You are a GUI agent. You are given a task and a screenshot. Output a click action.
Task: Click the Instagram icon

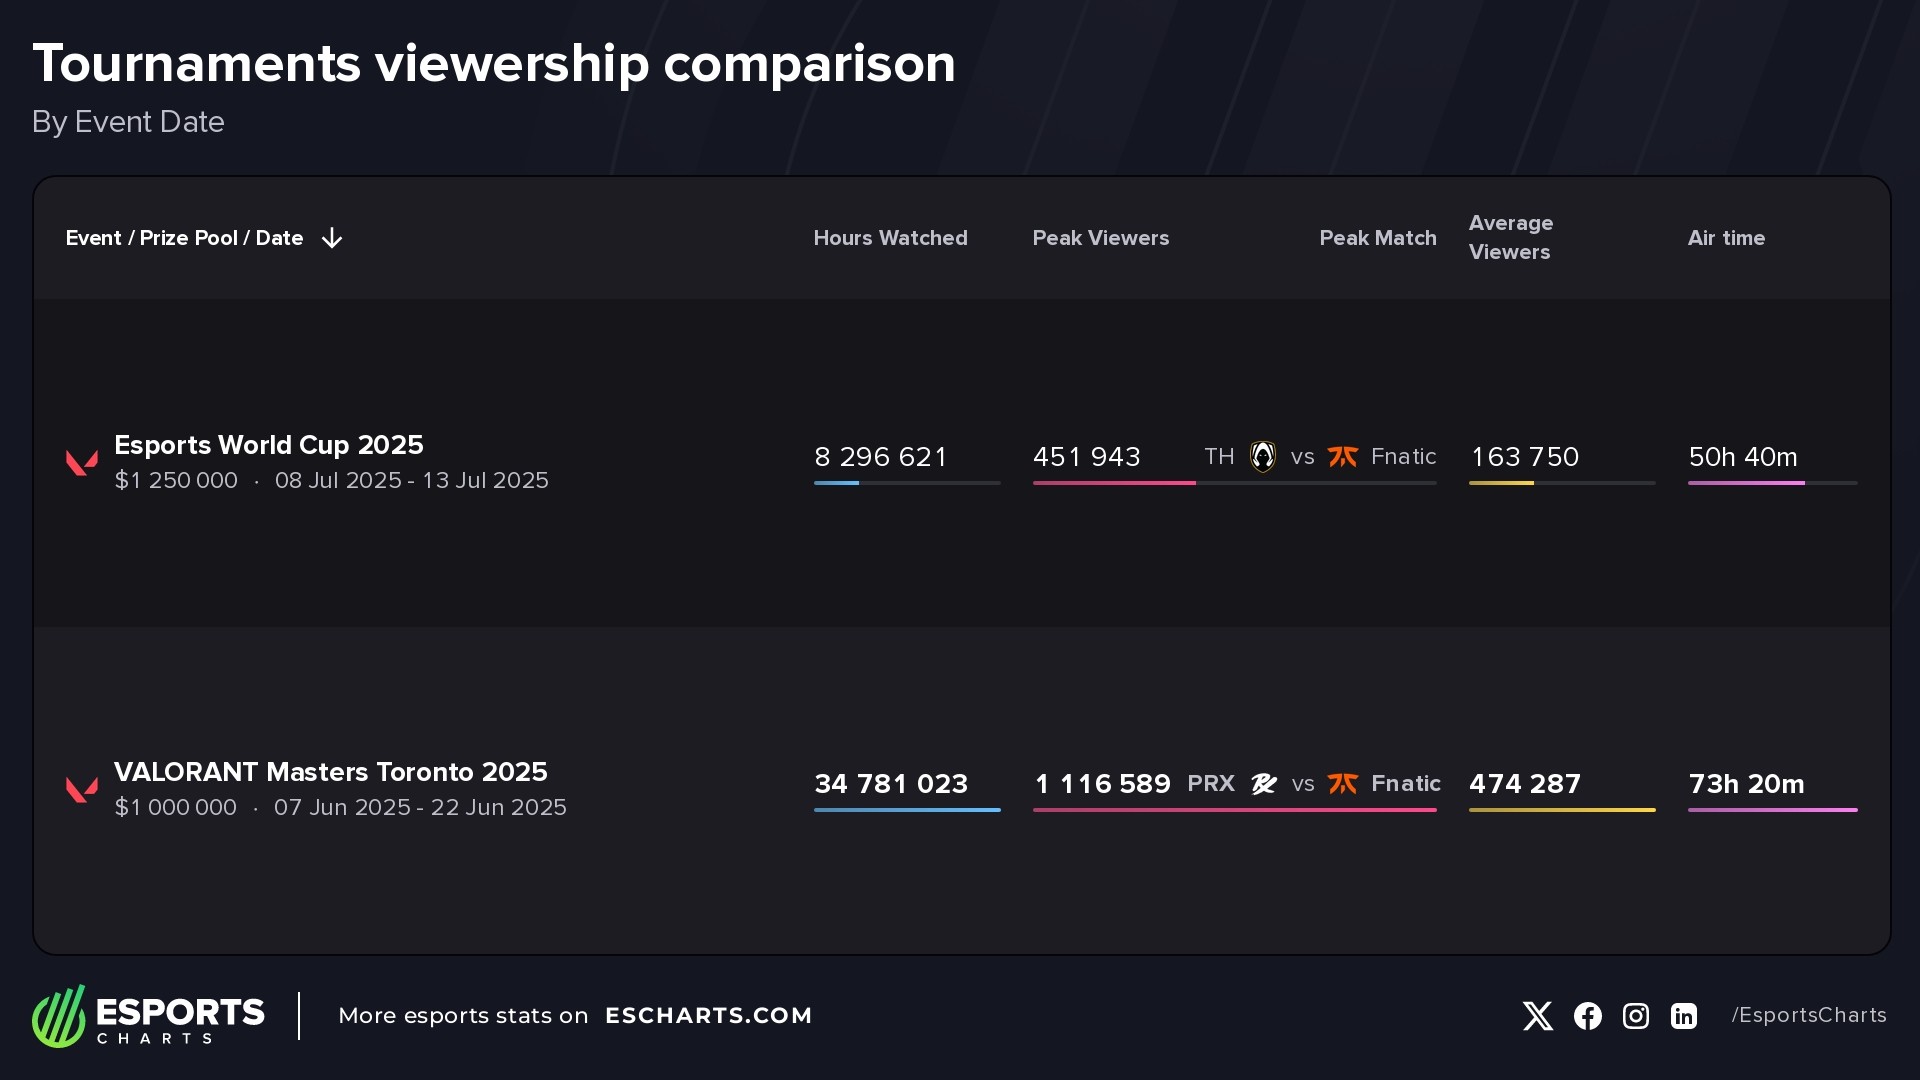[1635, 1016]
